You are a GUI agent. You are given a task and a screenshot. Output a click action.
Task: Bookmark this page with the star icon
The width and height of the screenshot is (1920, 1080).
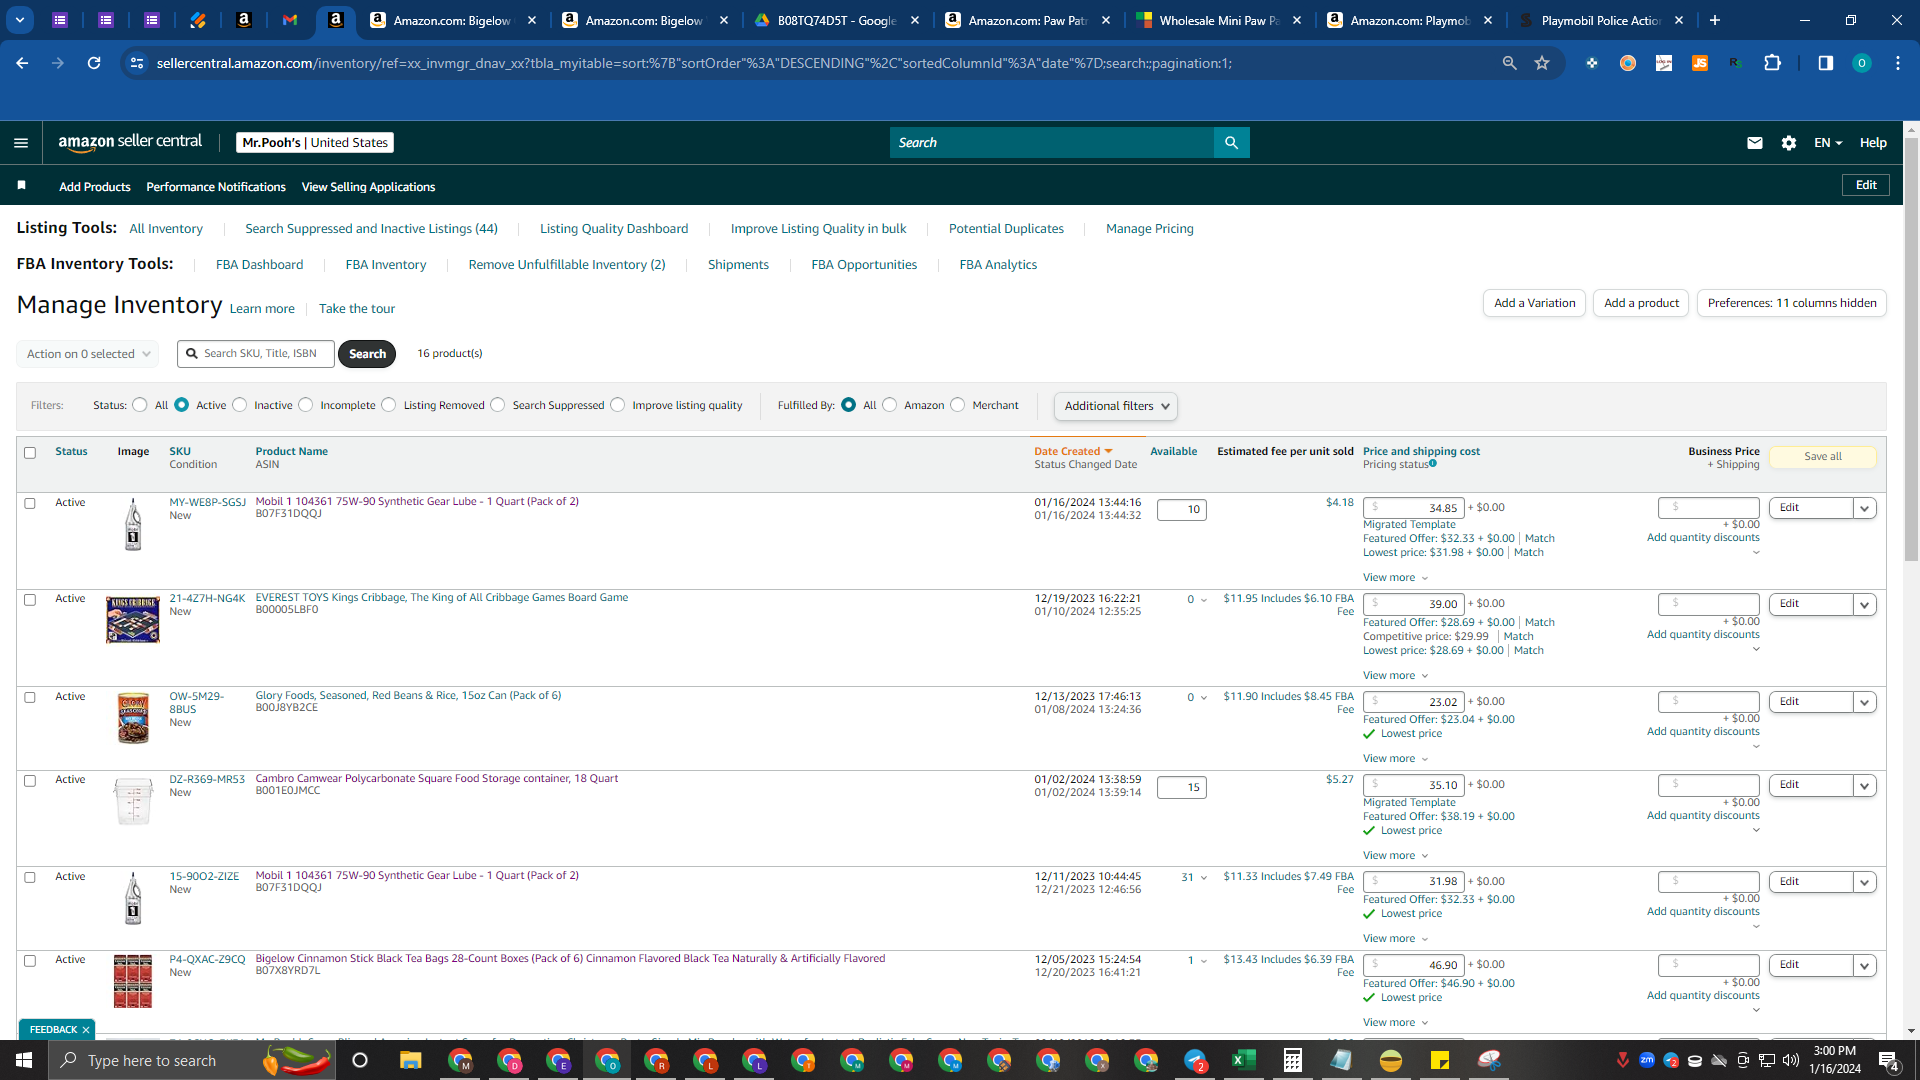pyautogui.click(x=1542, y=63)
